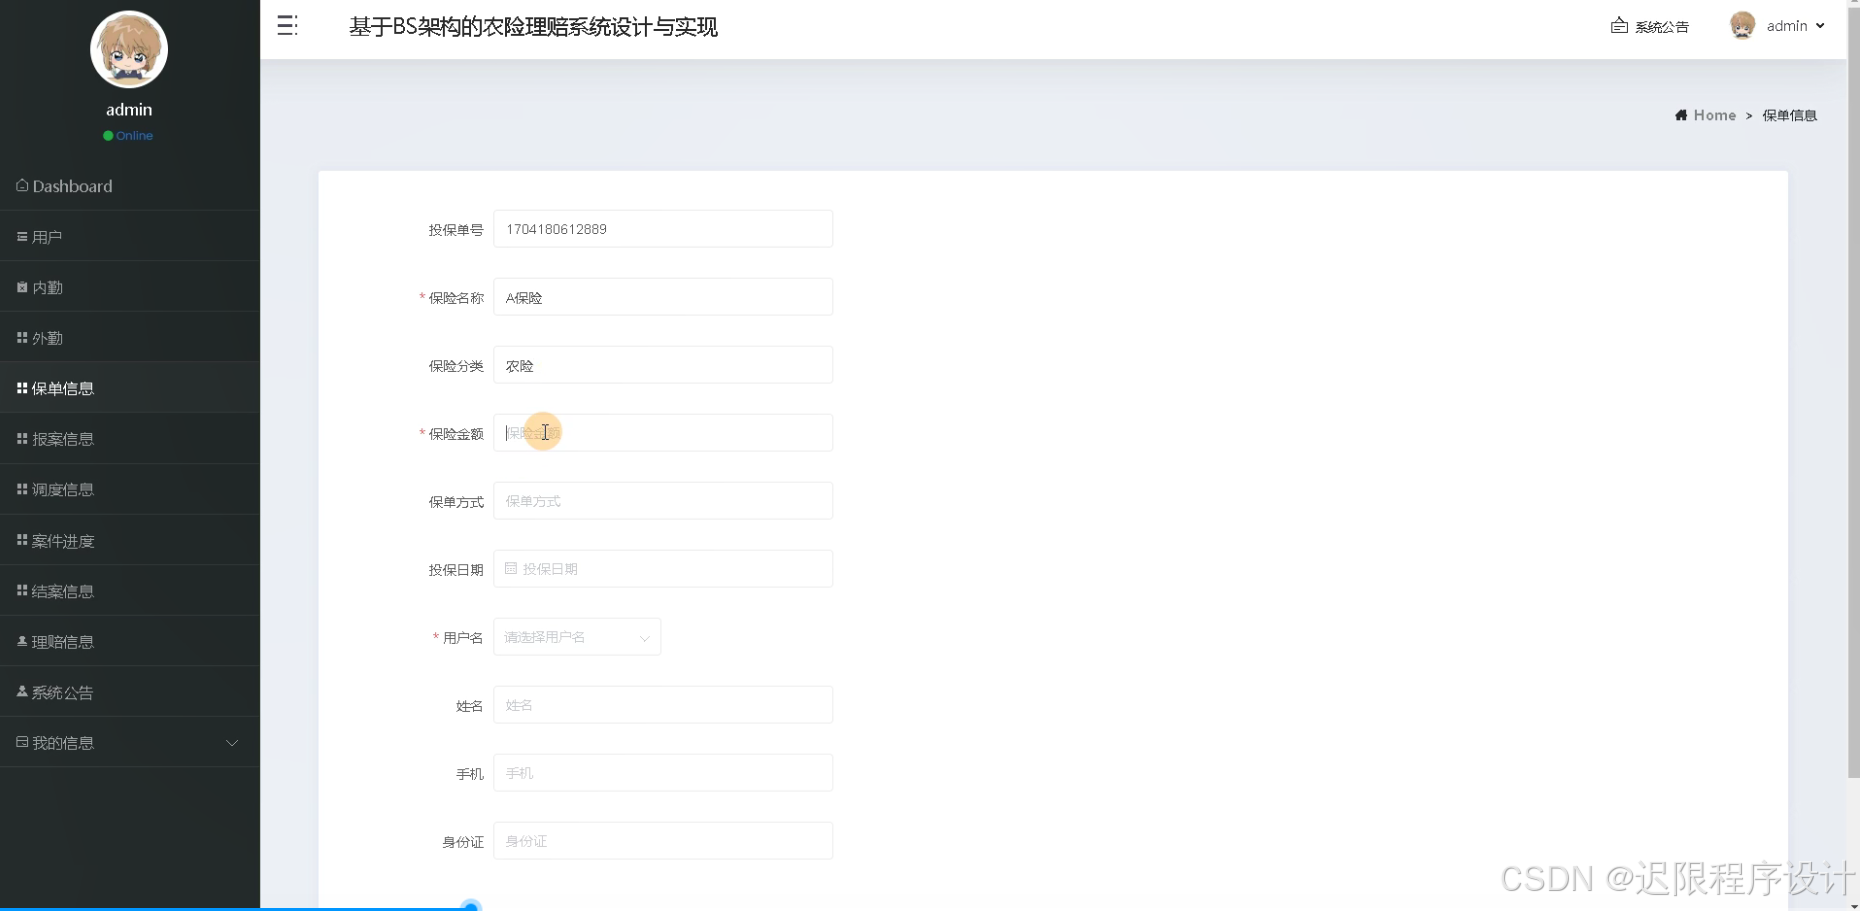Click the person icon beside 理赔信息

(x=22, y=641)
